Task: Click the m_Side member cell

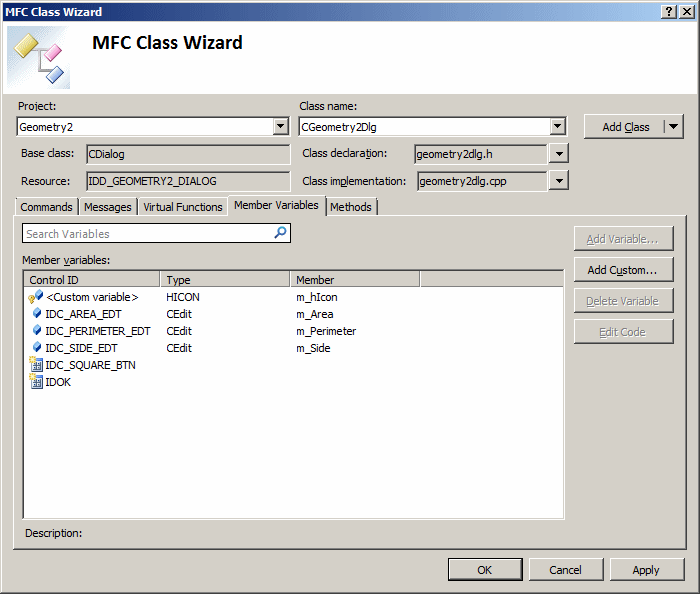Action: point(313,348)
